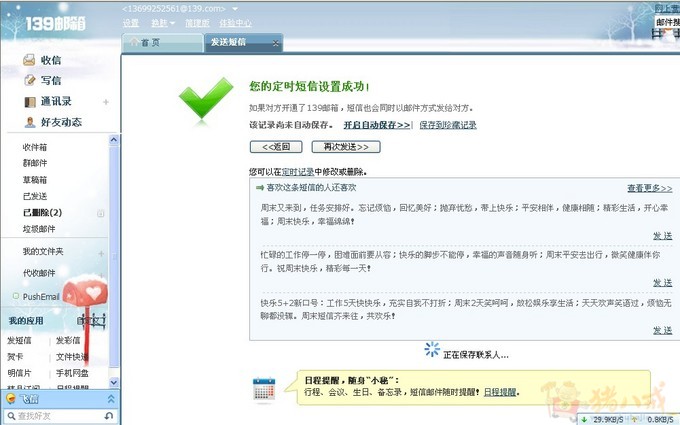The image size is (680, 425).
Task: Open 我的文件夹
Action: (43, 252)
